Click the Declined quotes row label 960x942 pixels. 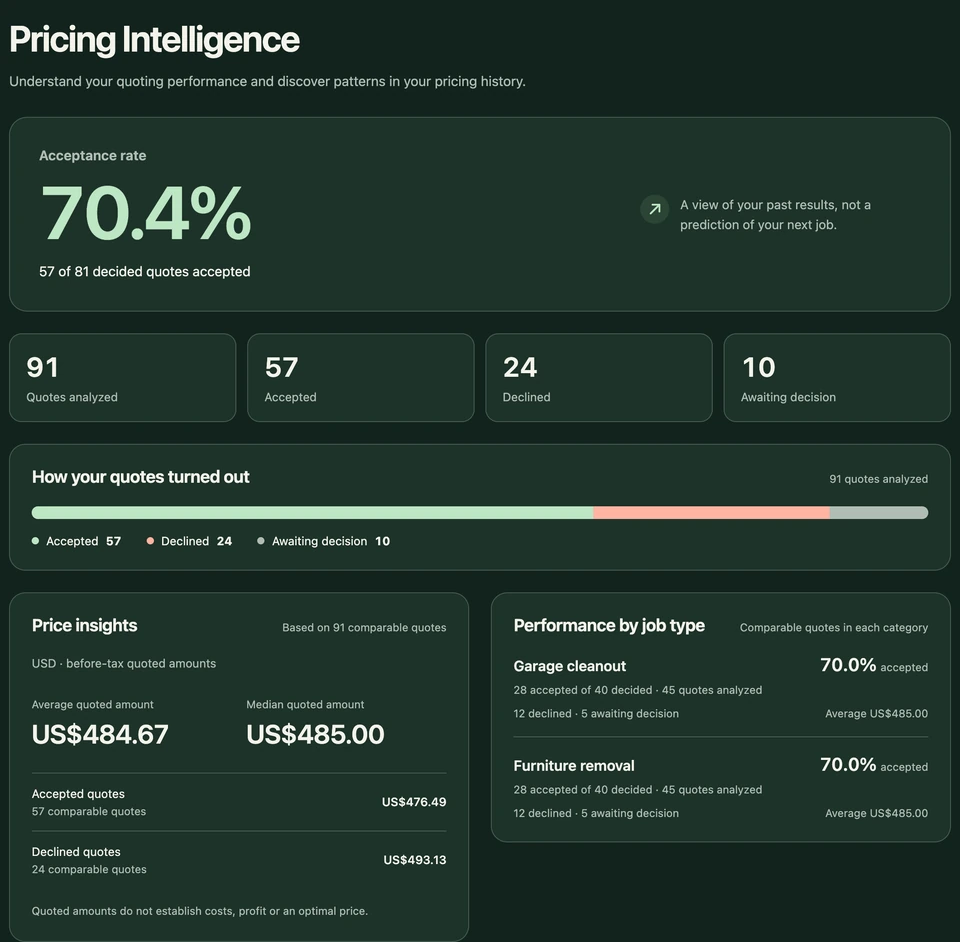point(76,852)
